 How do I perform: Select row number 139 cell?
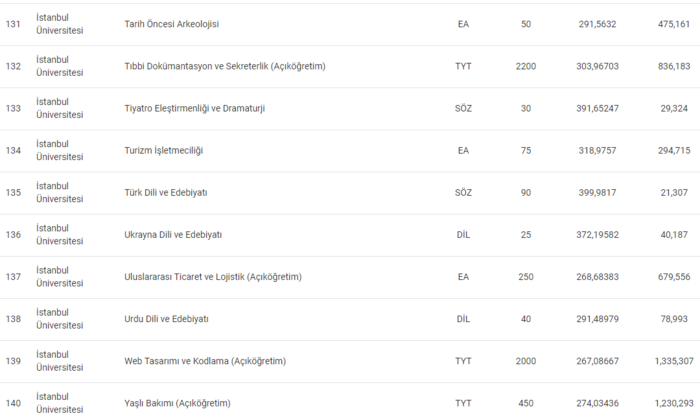coord(13,360)
